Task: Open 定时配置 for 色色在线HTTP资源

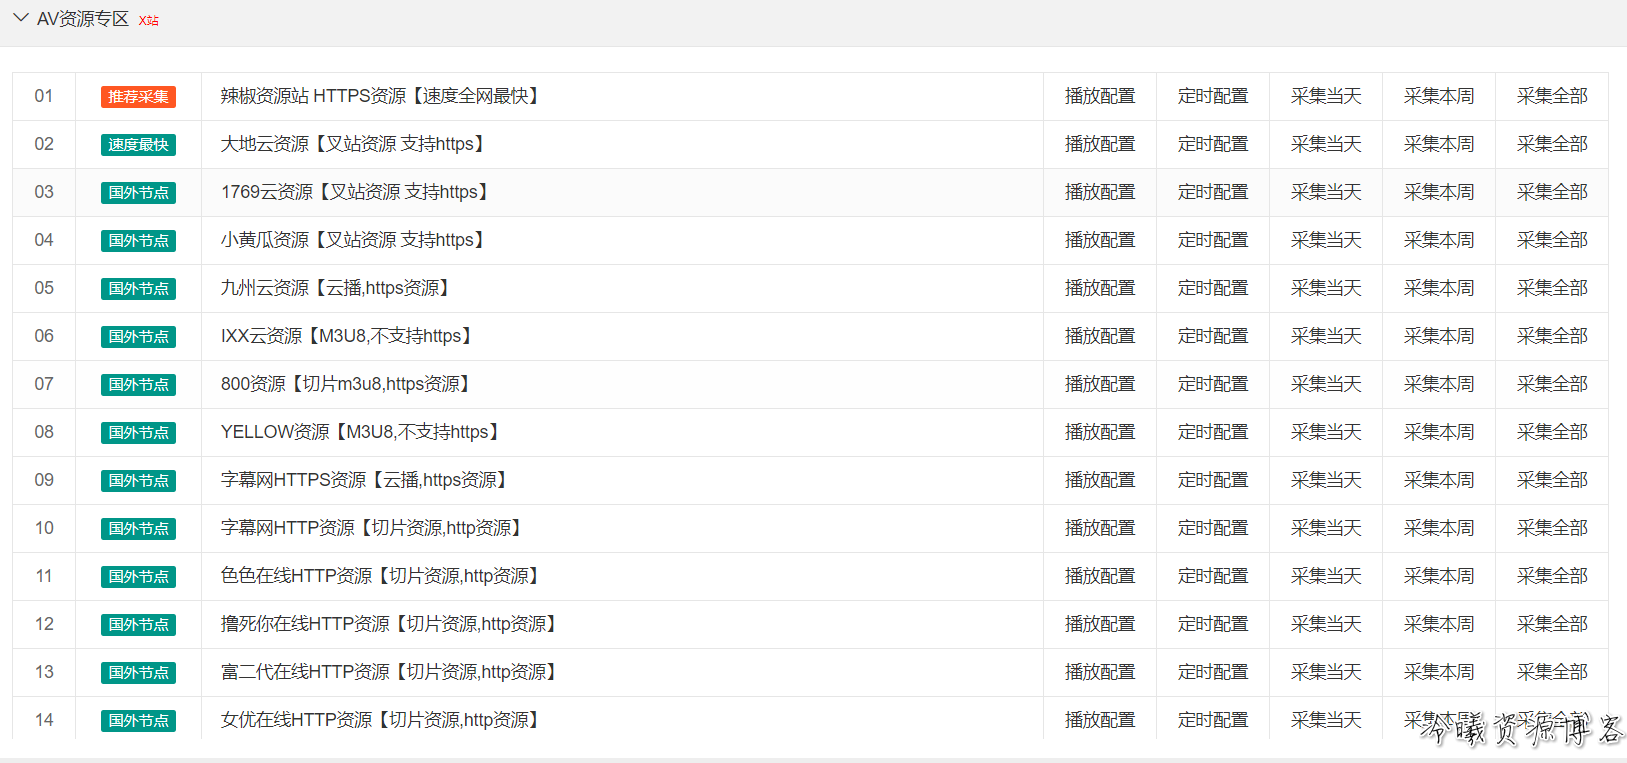Action: 1213,576
